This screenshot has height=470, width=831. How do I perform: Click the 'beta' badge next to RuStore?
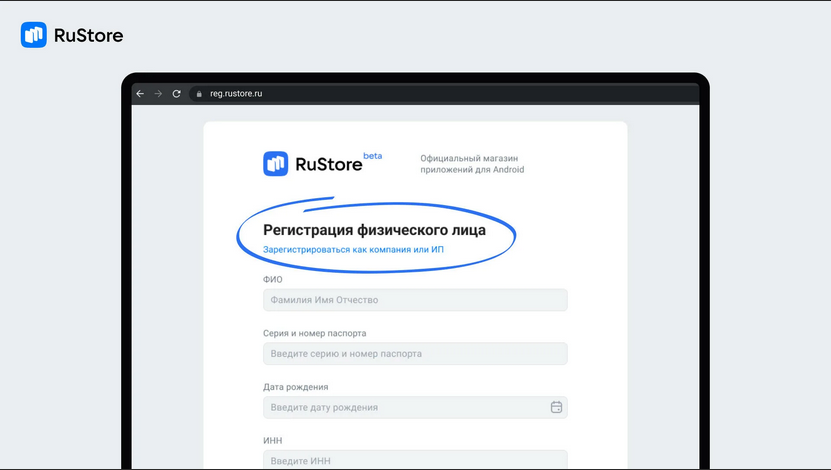(373, 156)
